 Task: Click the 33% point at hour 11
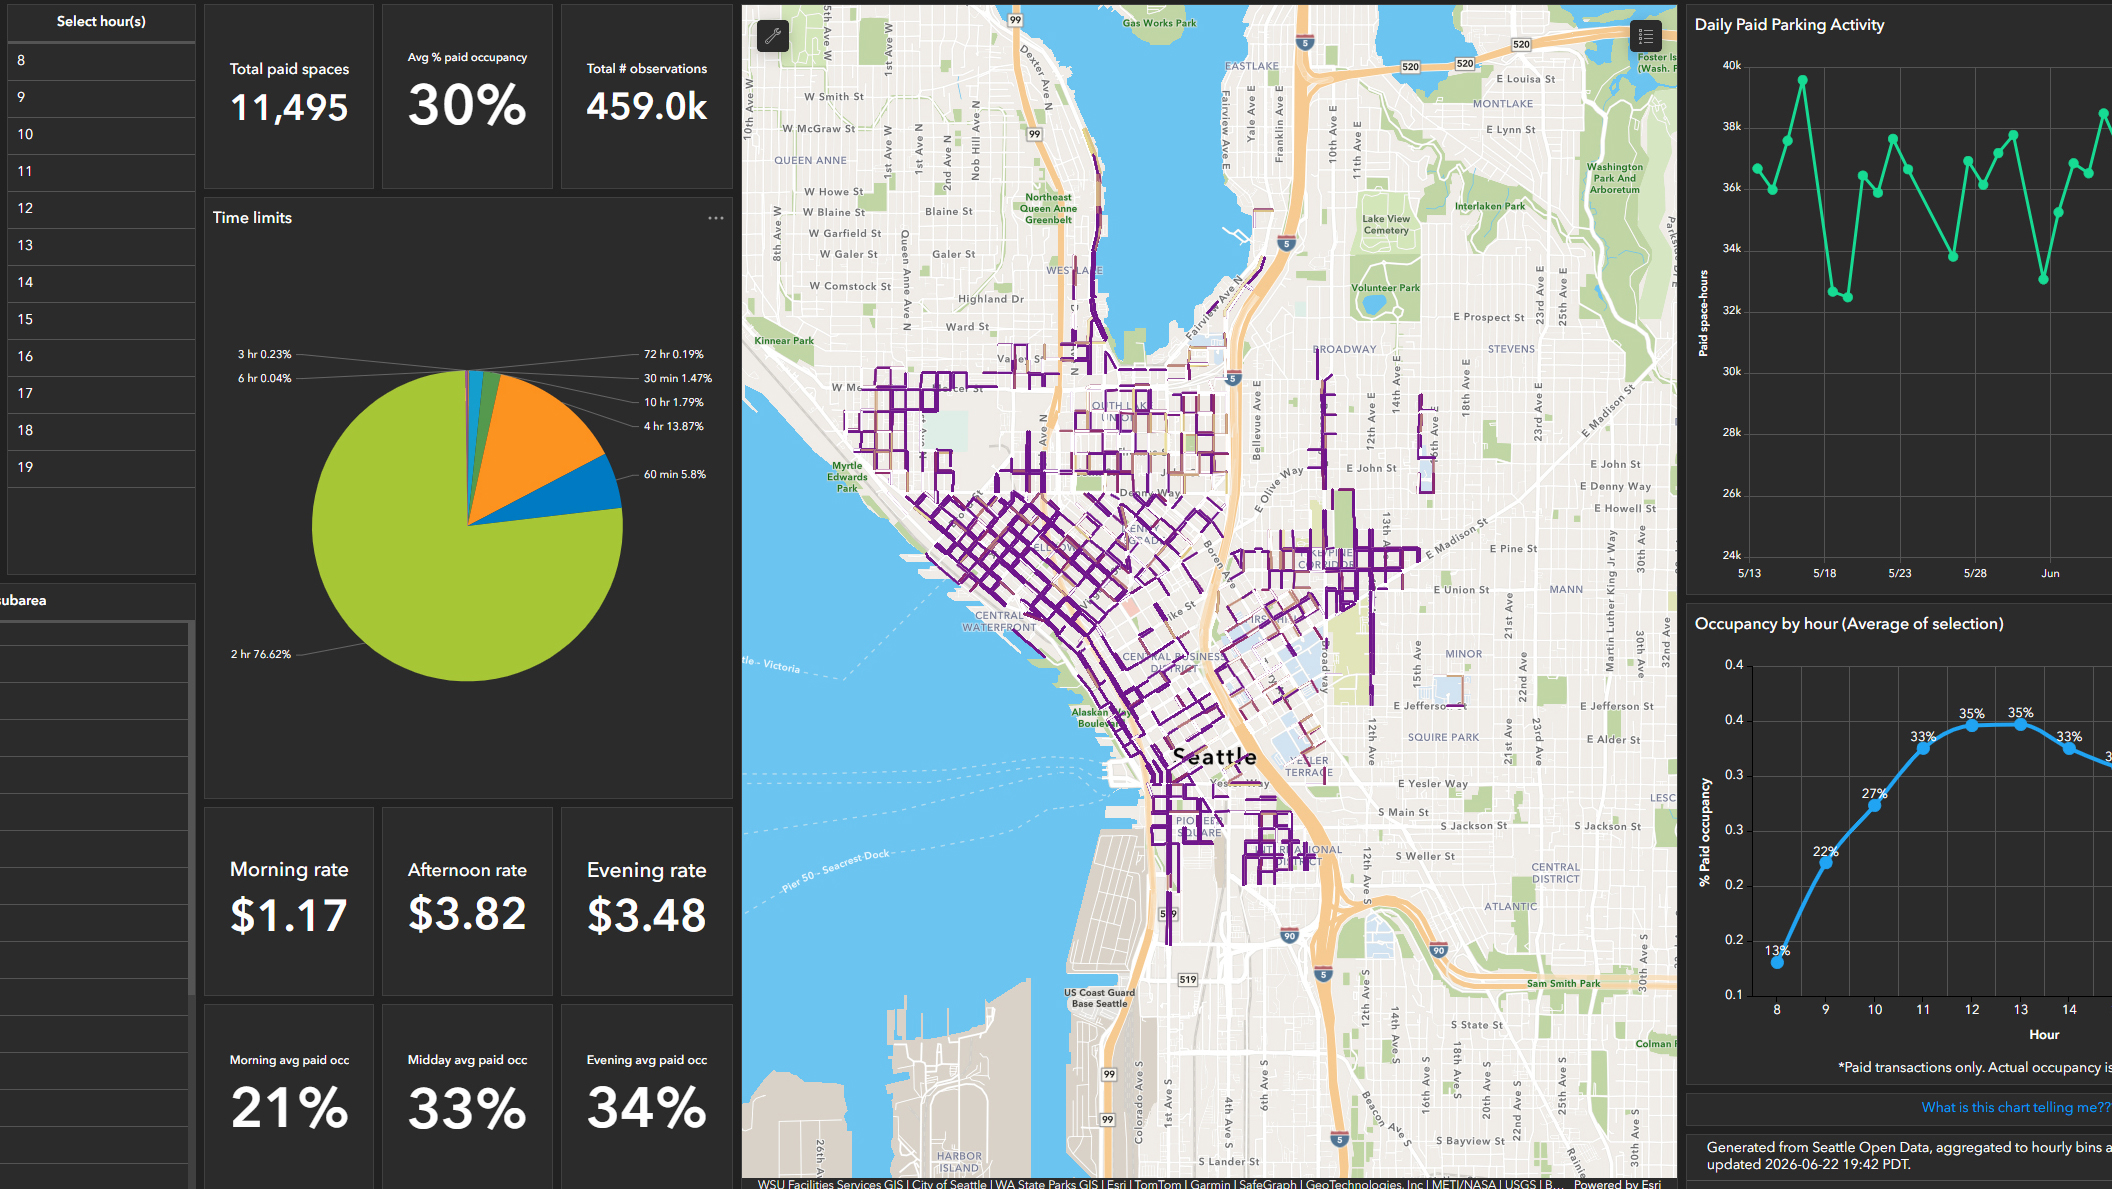coord(1923,748)
